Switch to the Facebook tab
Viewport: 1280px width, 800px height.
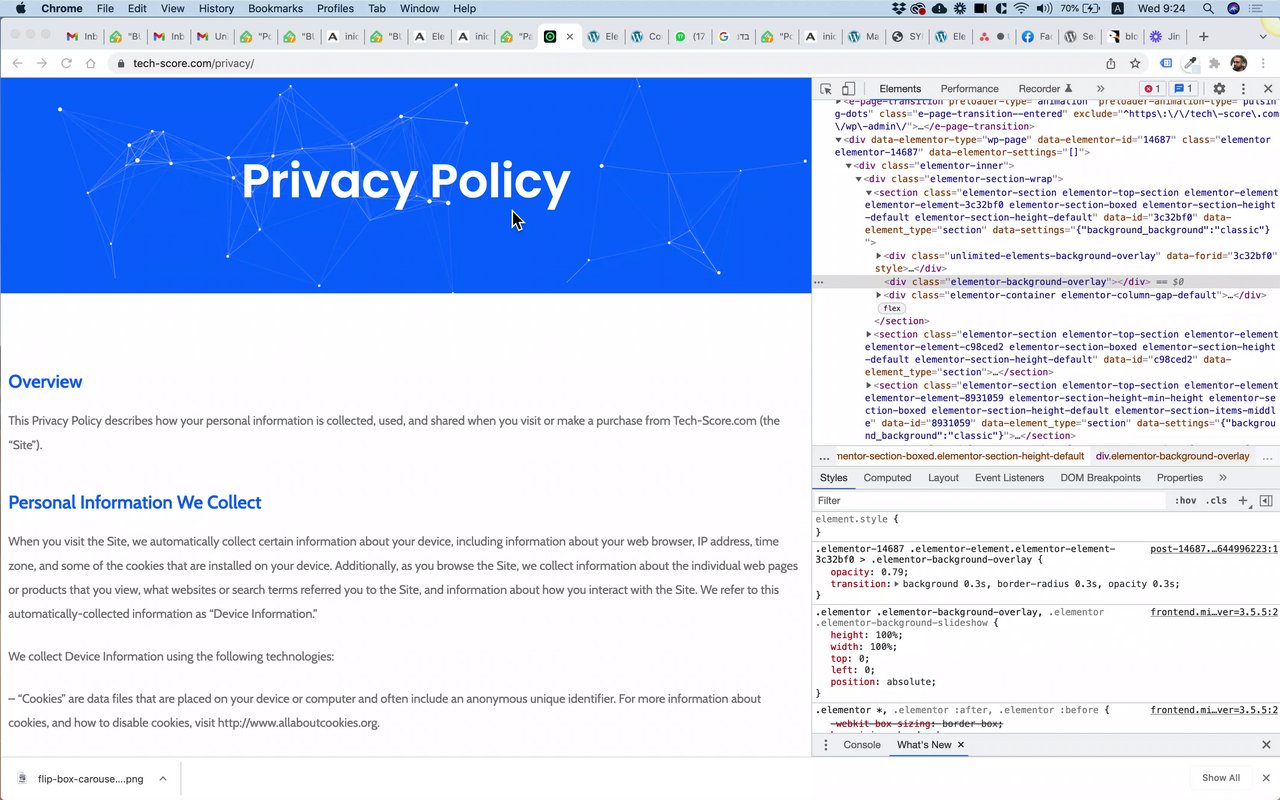click(x=1036, y=37)
